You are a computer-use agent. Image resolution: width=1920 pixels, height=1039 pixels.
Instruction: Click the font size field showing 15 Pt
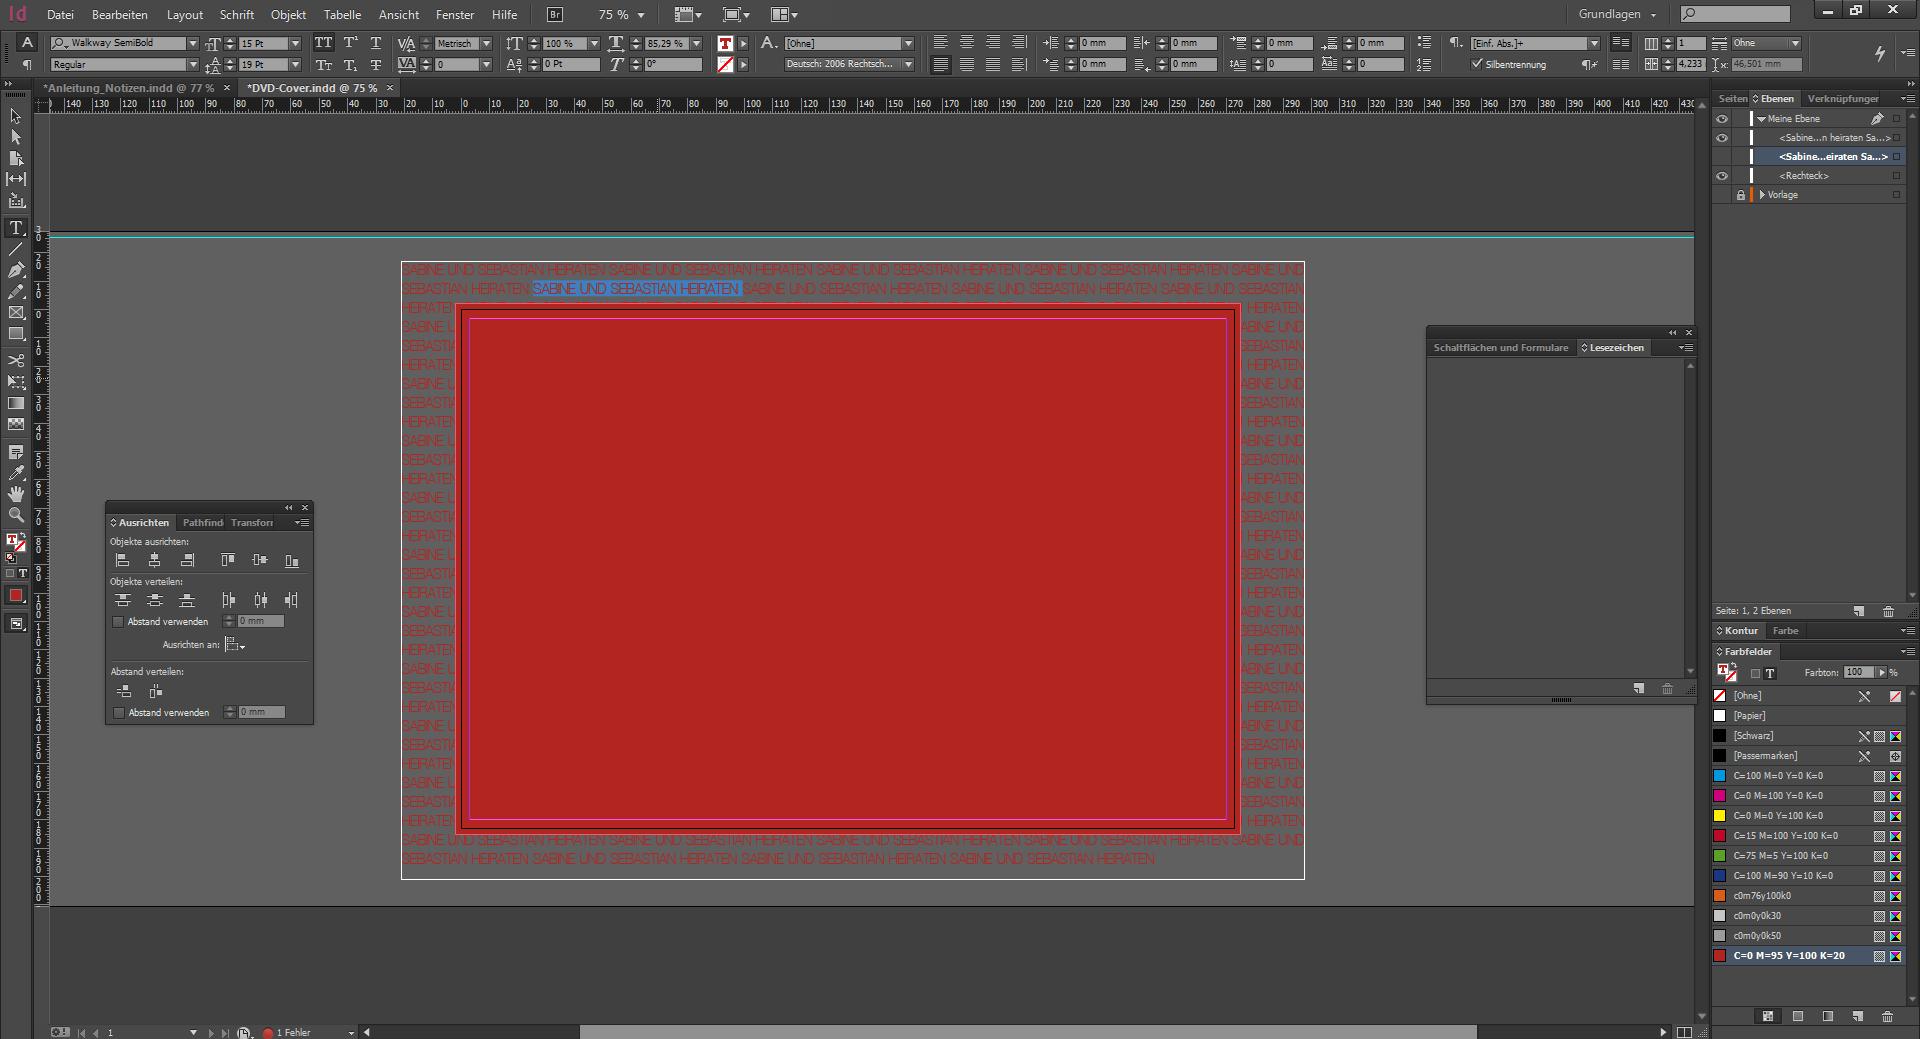[x=263, y=44]
